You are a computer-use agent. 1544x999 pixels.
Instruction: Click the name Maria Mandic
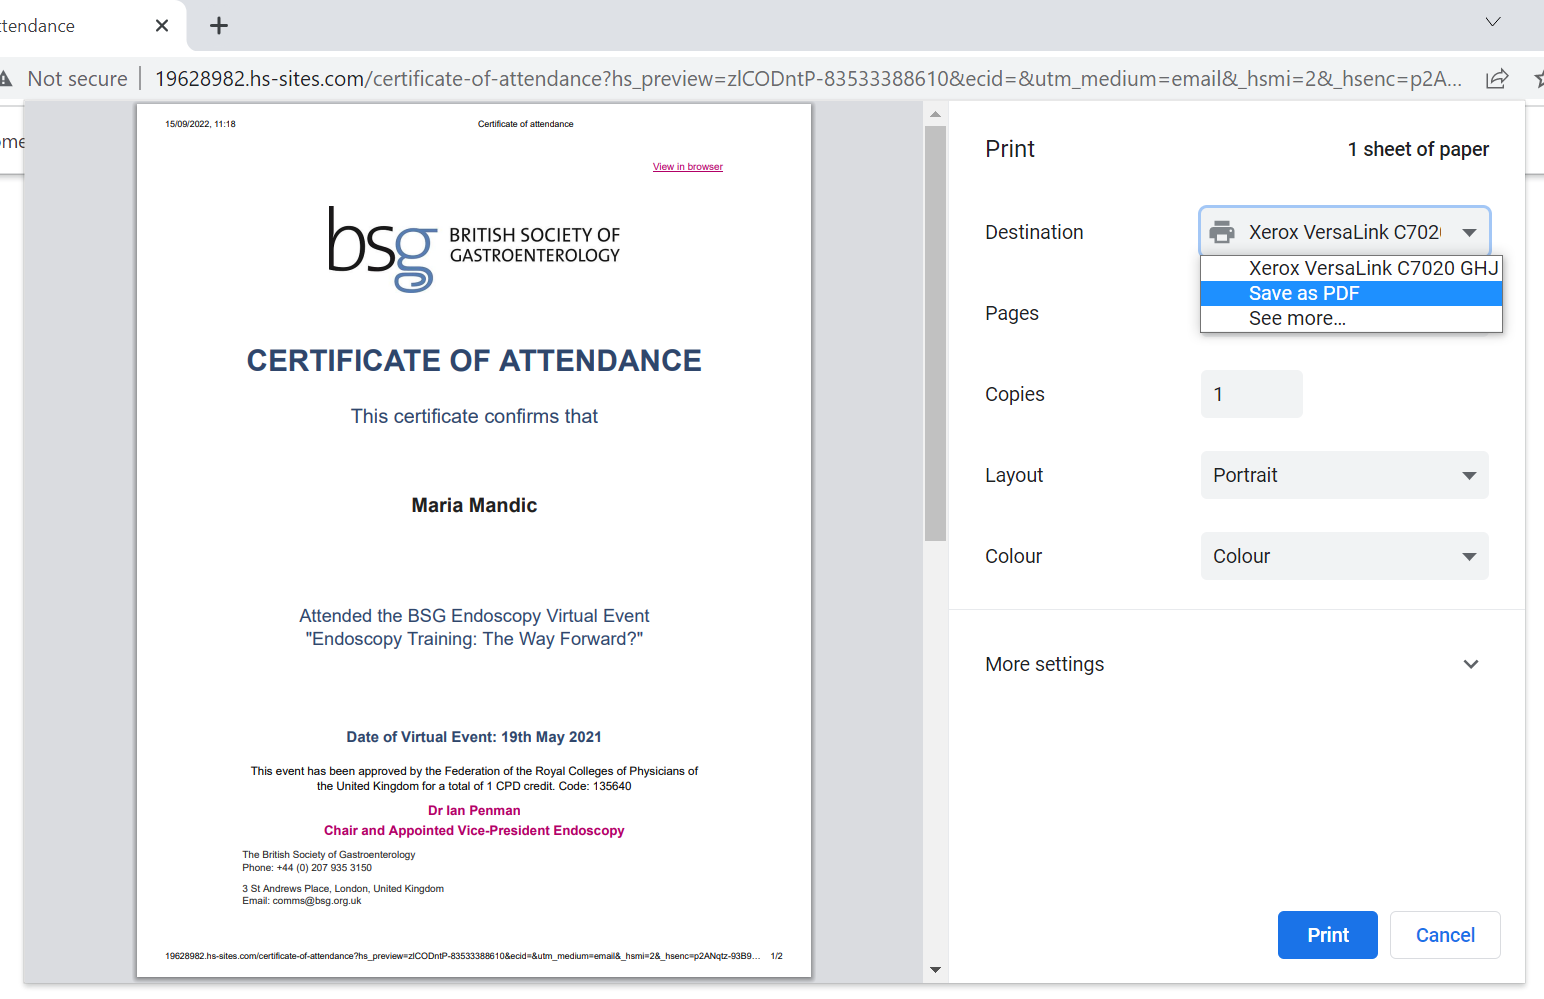coord(474,505)
